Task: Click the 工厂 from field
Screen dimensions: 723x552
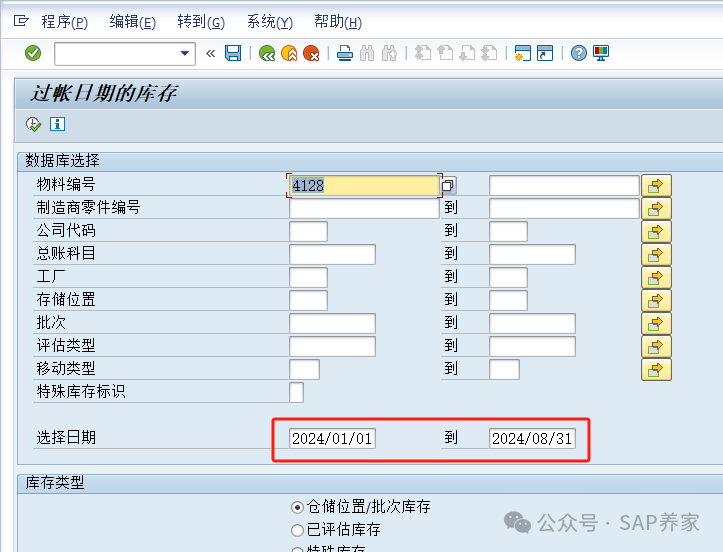Action: click(x=308, y=278)
